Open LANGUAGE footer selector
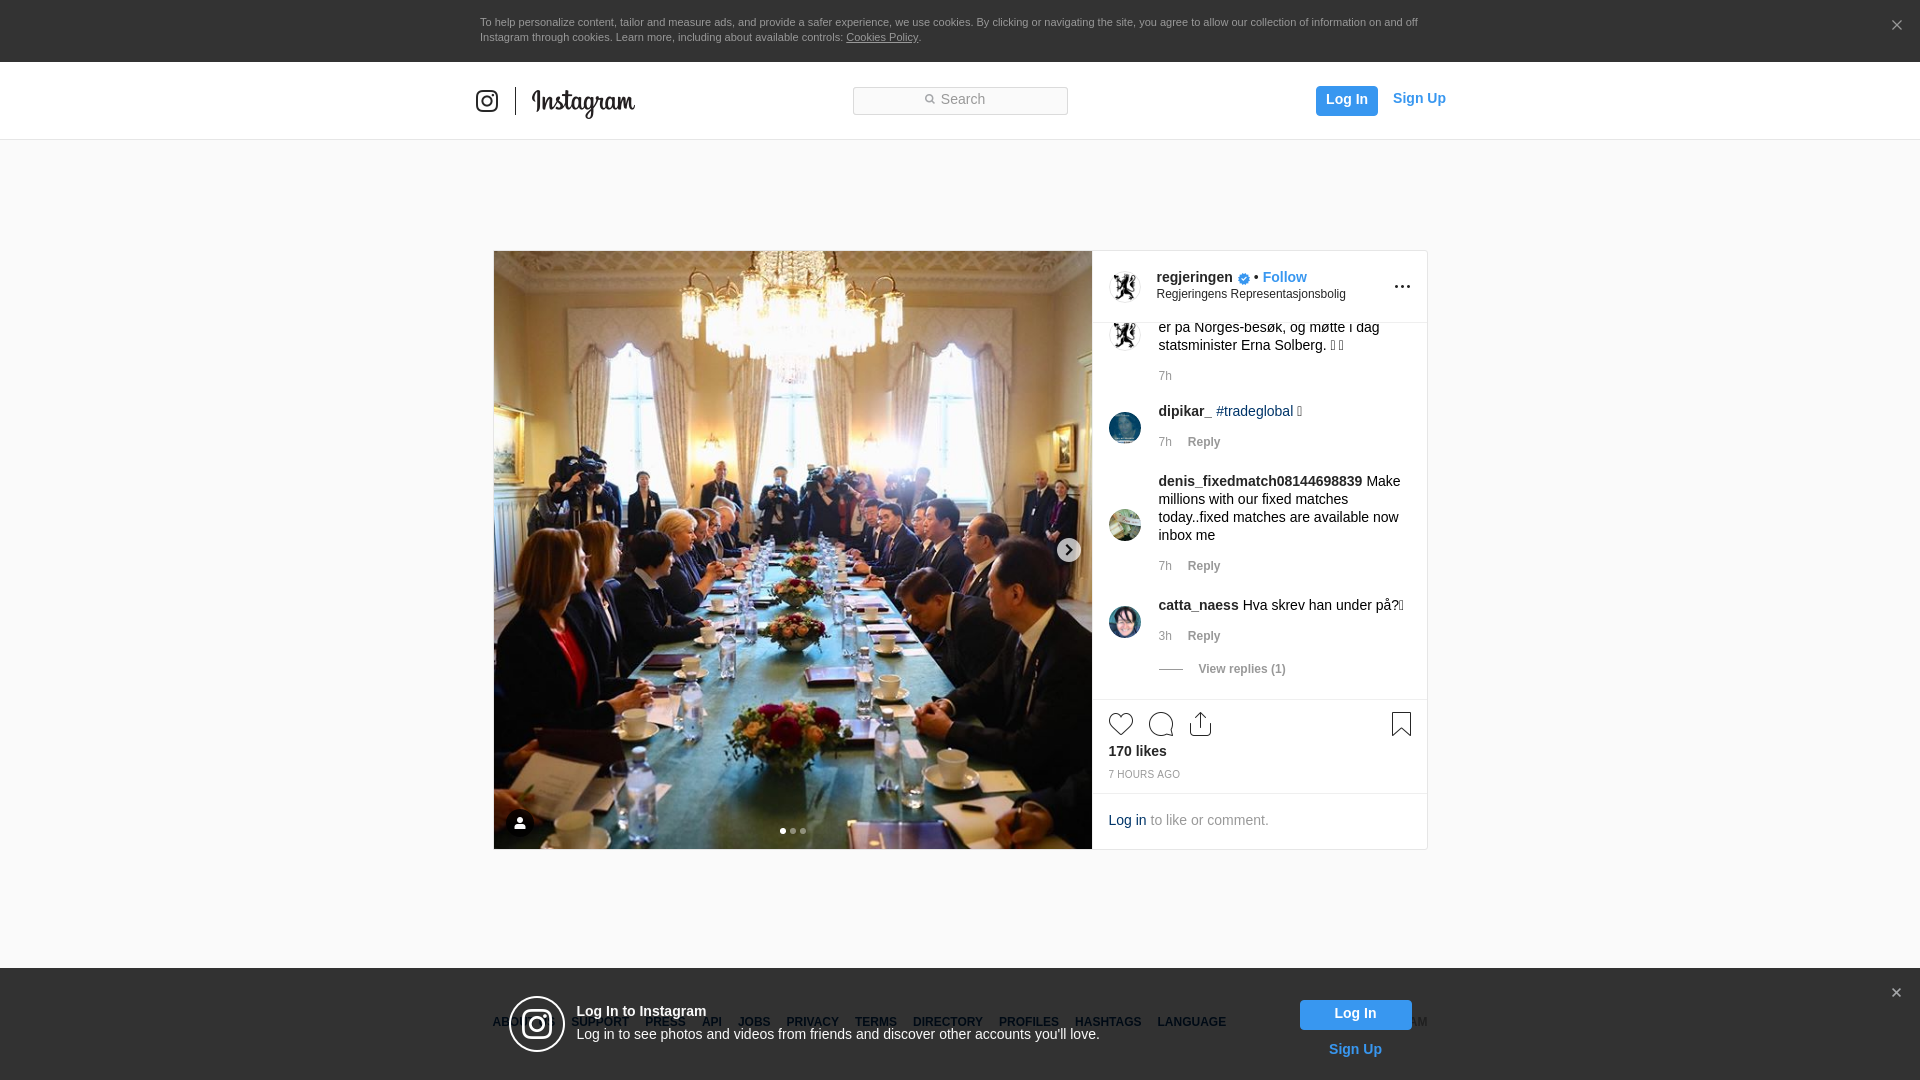The width and height of the screenshot is (1920, 1080). pos(1191,1022)
